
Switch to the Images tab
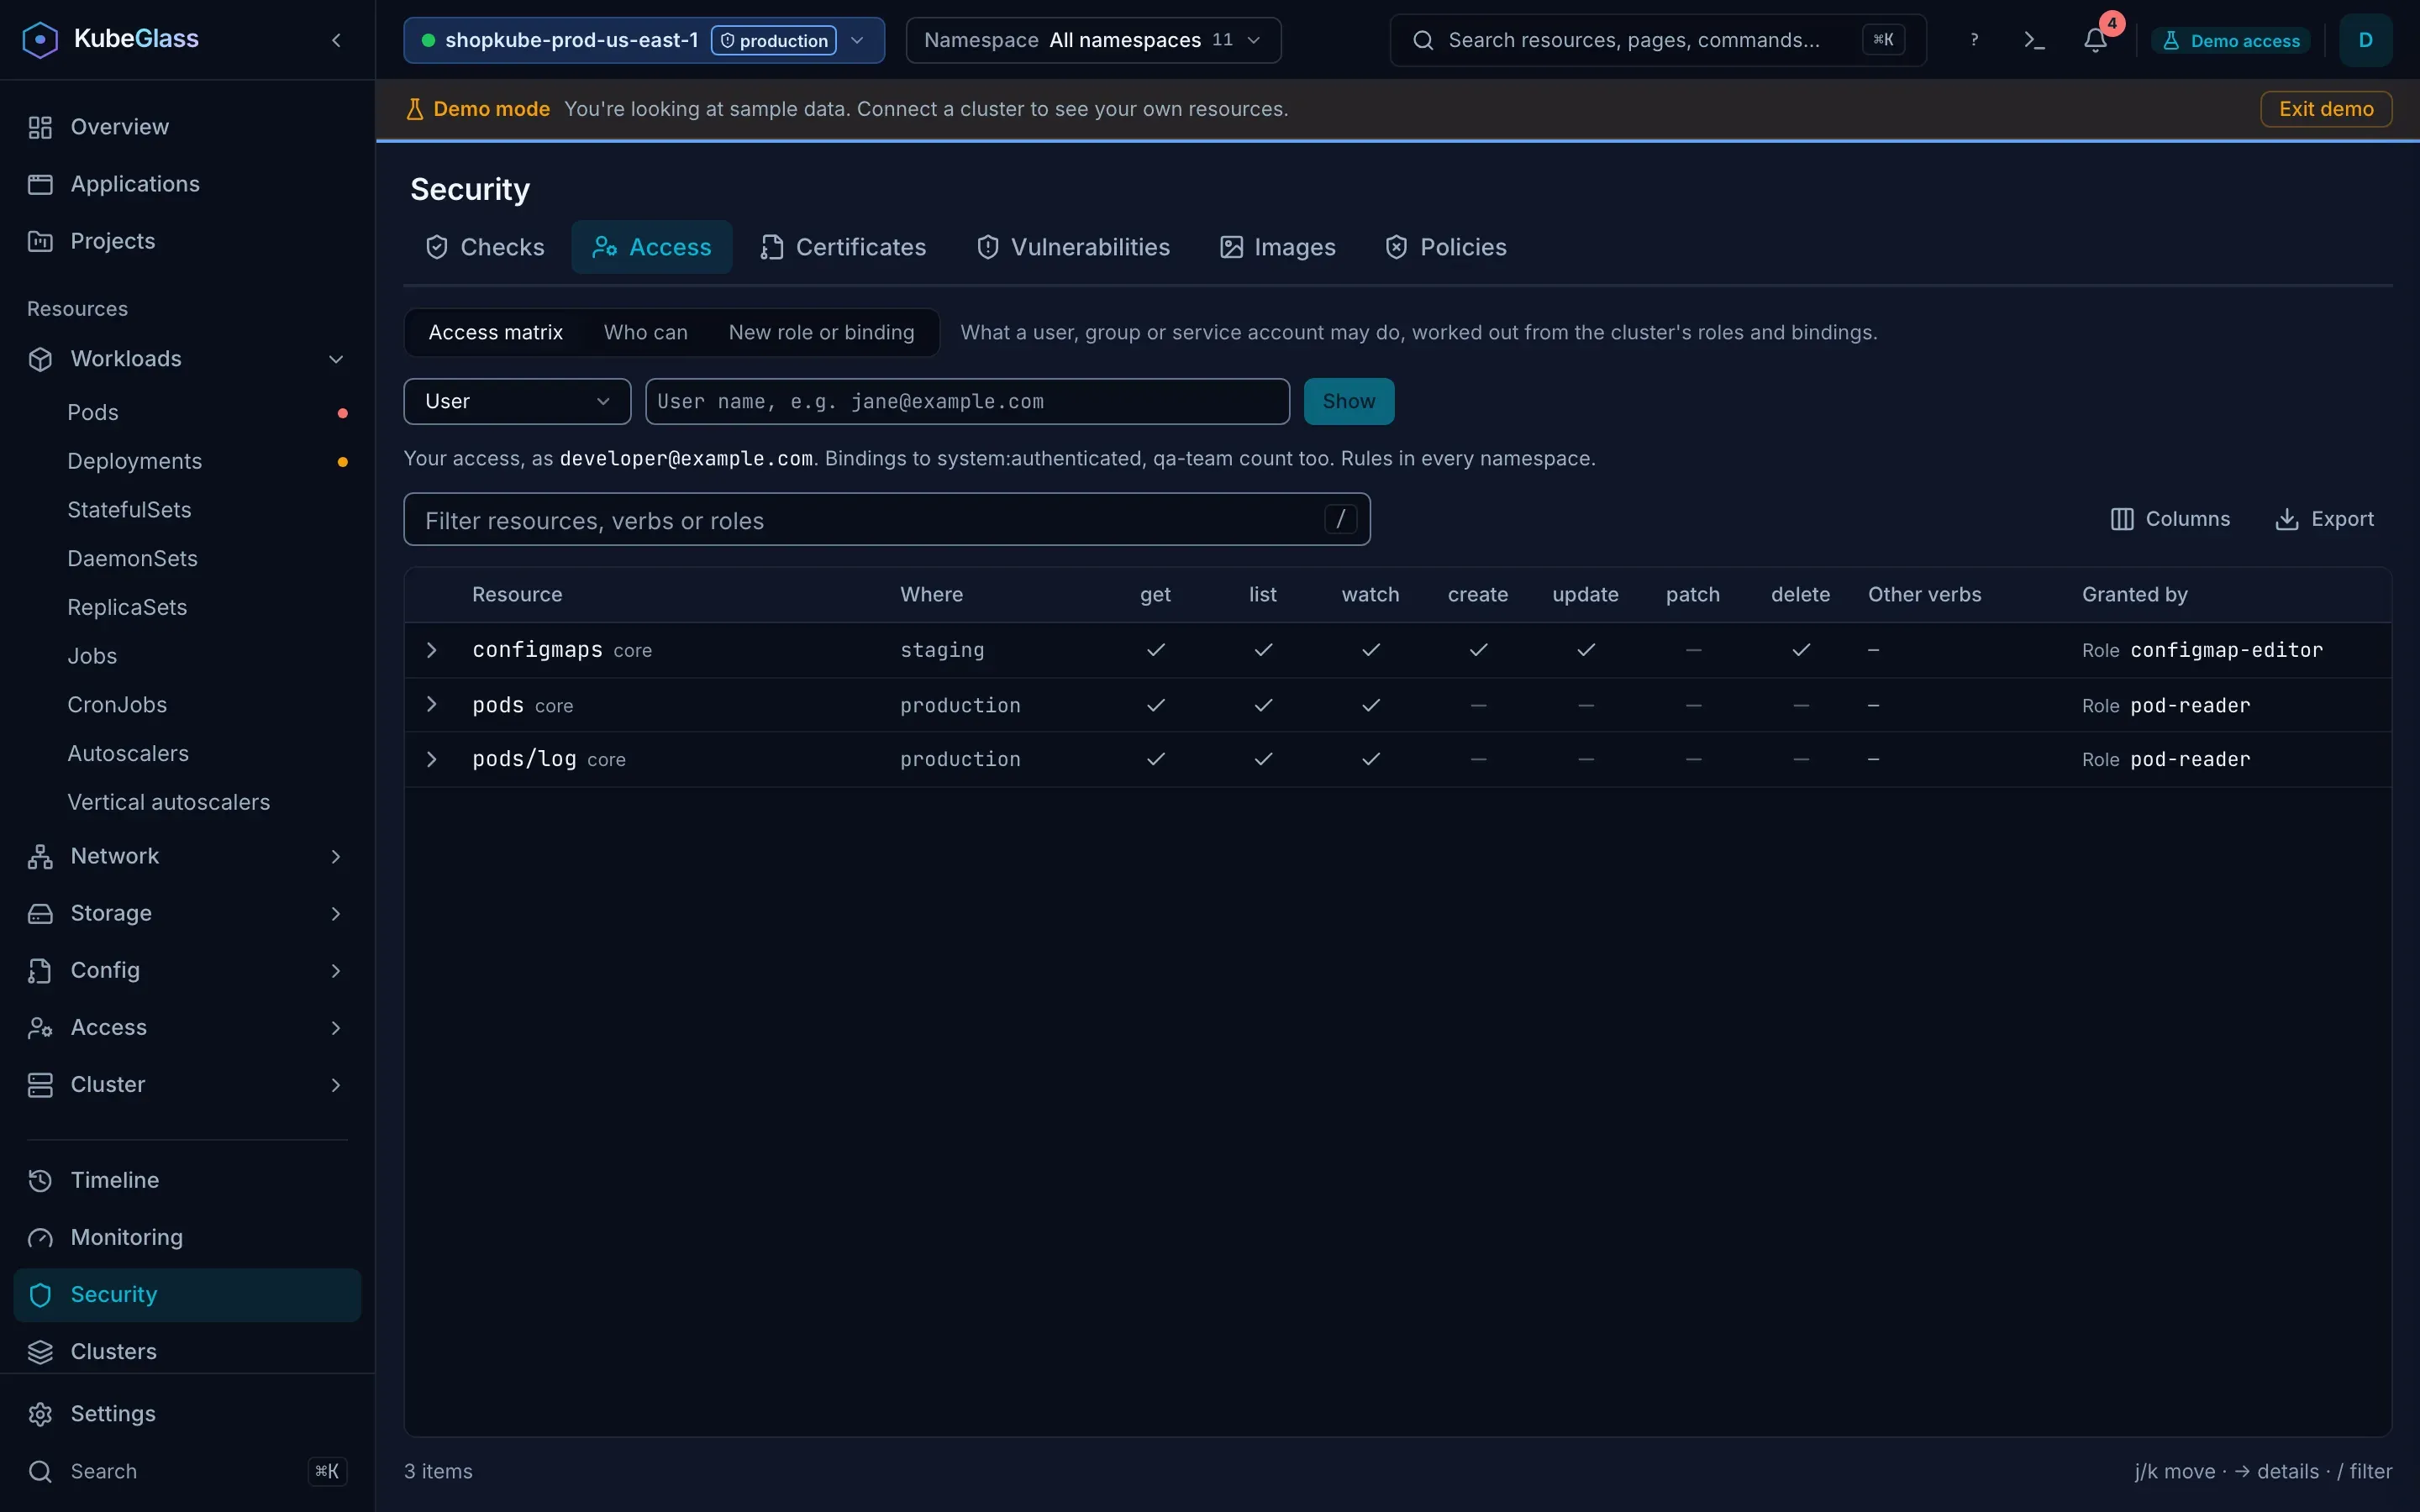click(x=1278, y=247)
